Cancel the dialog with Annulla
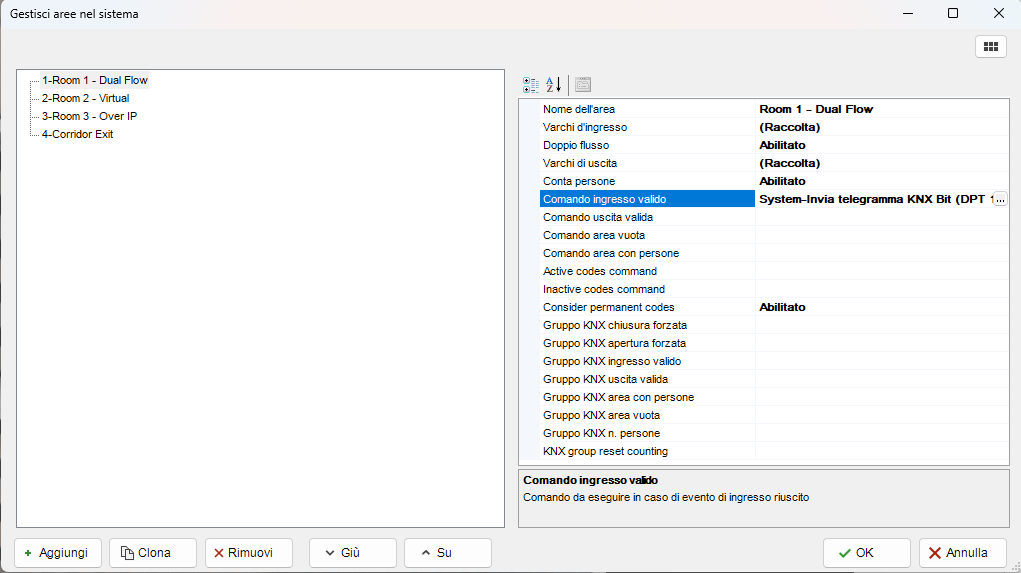 click(x=962, y=553)
